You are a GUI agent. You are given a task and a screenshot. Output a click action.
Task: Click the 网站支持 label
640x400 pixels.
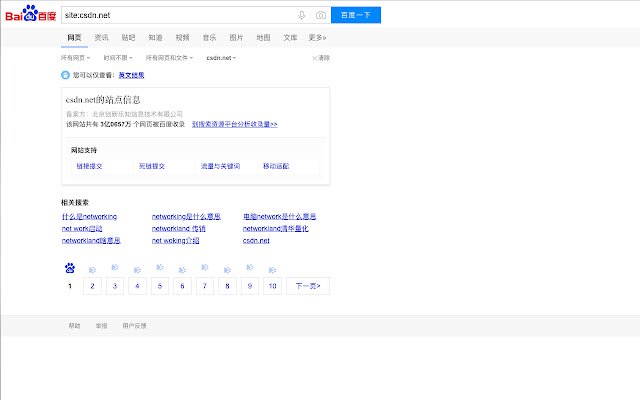84,150
